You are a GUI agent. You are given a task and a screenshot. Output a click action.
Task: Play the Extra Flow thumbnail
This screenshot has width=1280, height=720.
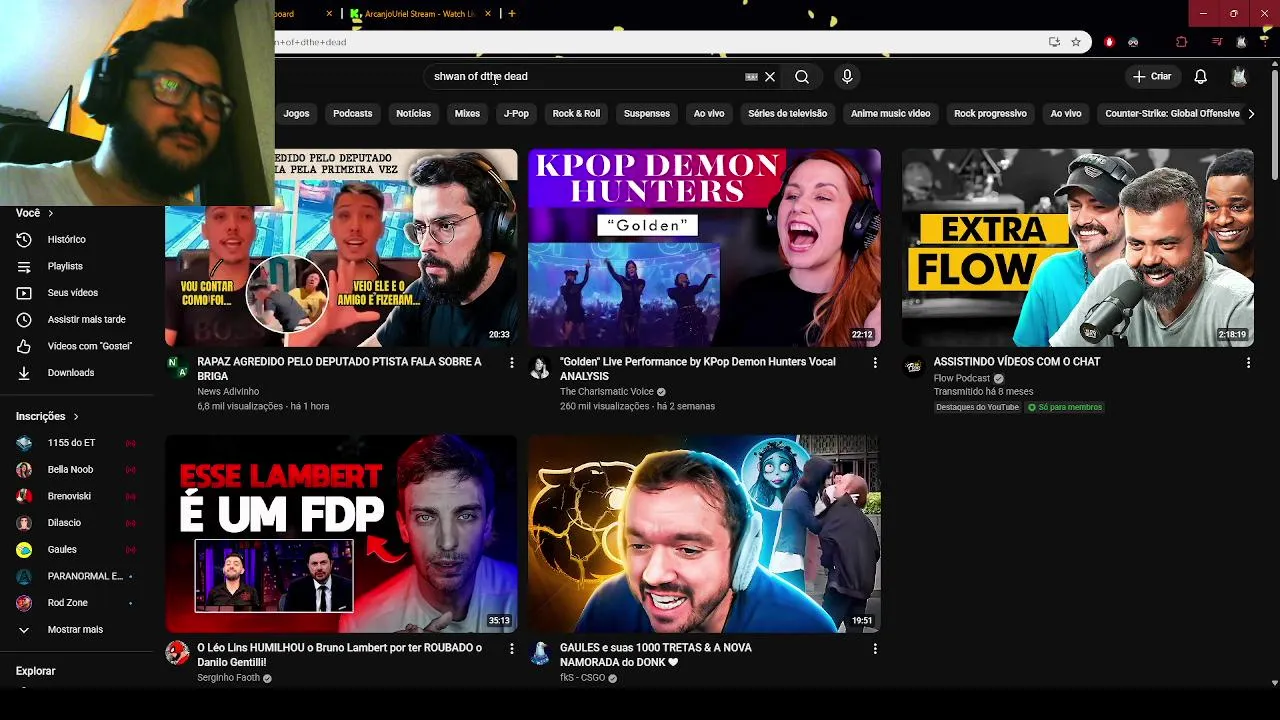click(x=1078, y=248)
